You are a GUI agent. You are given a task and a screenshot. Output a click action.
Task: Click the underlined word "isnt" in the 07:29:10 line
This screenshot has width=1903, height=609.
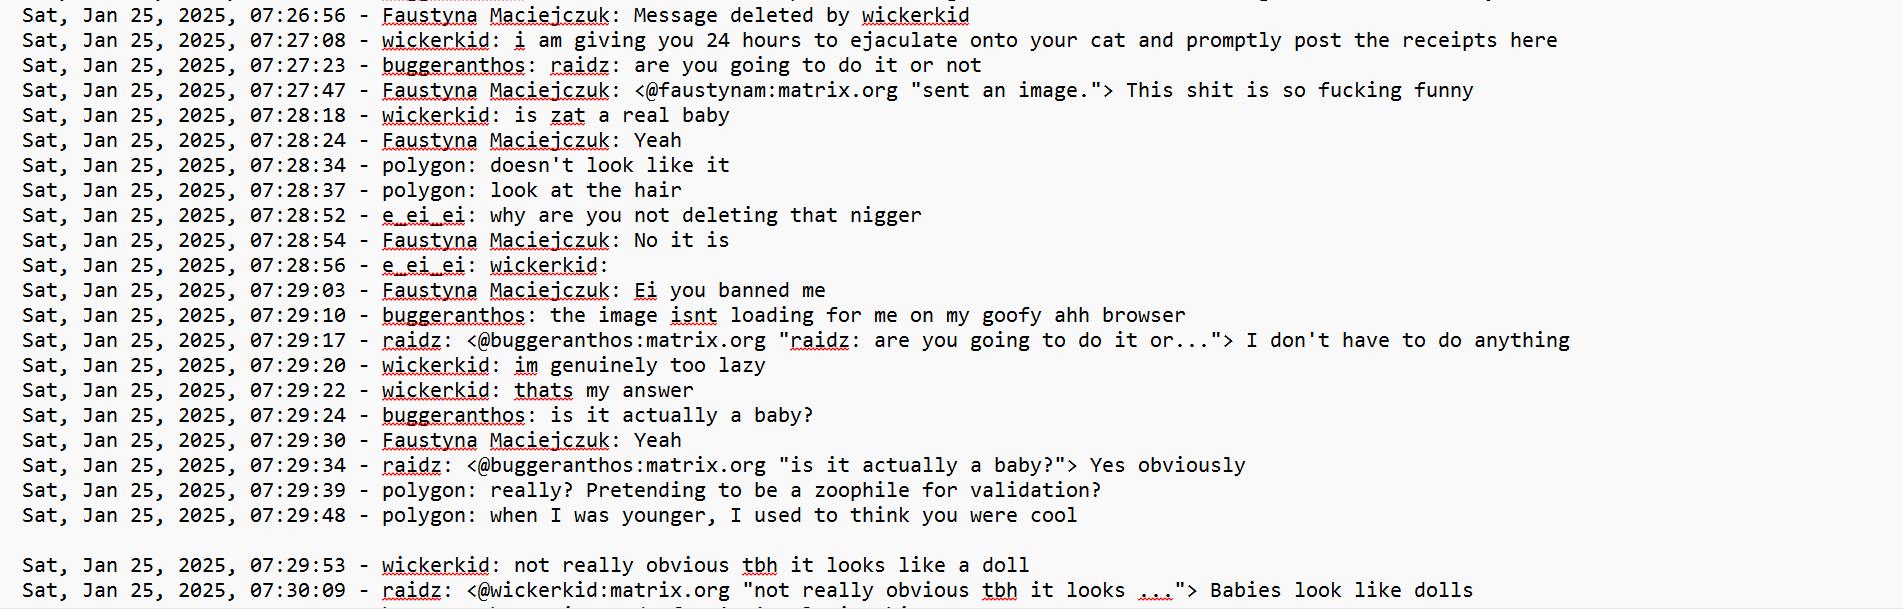coord(694,316)
